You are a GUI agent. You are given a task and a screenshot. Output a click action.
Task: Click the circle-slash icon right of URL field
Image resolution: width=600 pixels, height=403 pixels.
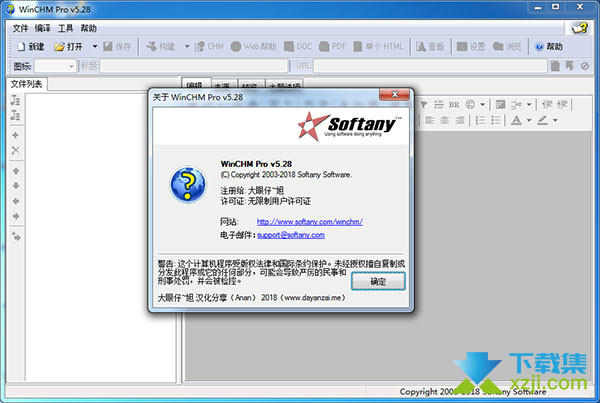[x=585, y=66]
